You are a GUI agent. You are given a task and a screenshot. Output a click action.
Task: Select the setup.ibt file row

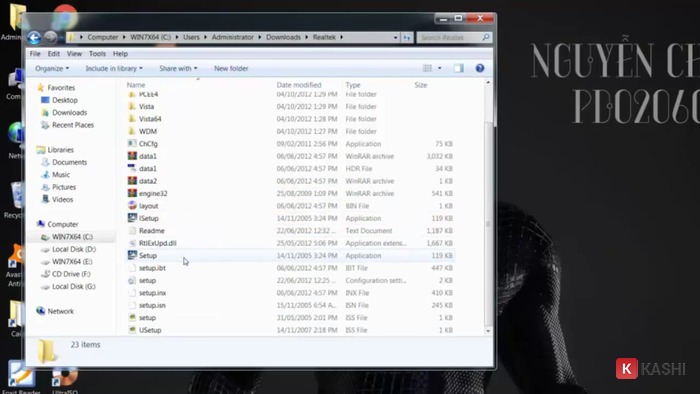[290, 268]
